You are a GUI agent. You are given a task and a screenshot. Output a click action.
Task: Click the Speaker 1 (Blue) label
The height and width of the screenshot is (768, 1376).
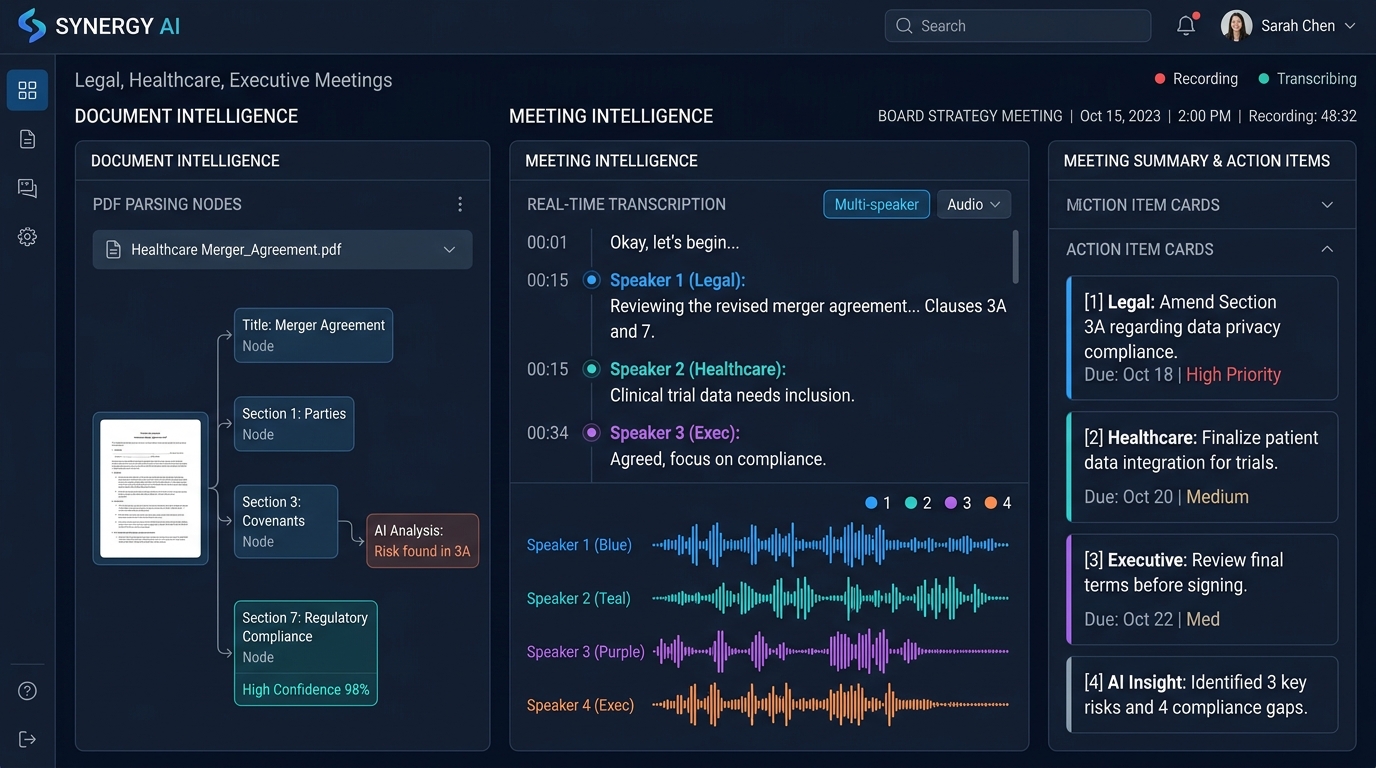click(x=579, y=545)
